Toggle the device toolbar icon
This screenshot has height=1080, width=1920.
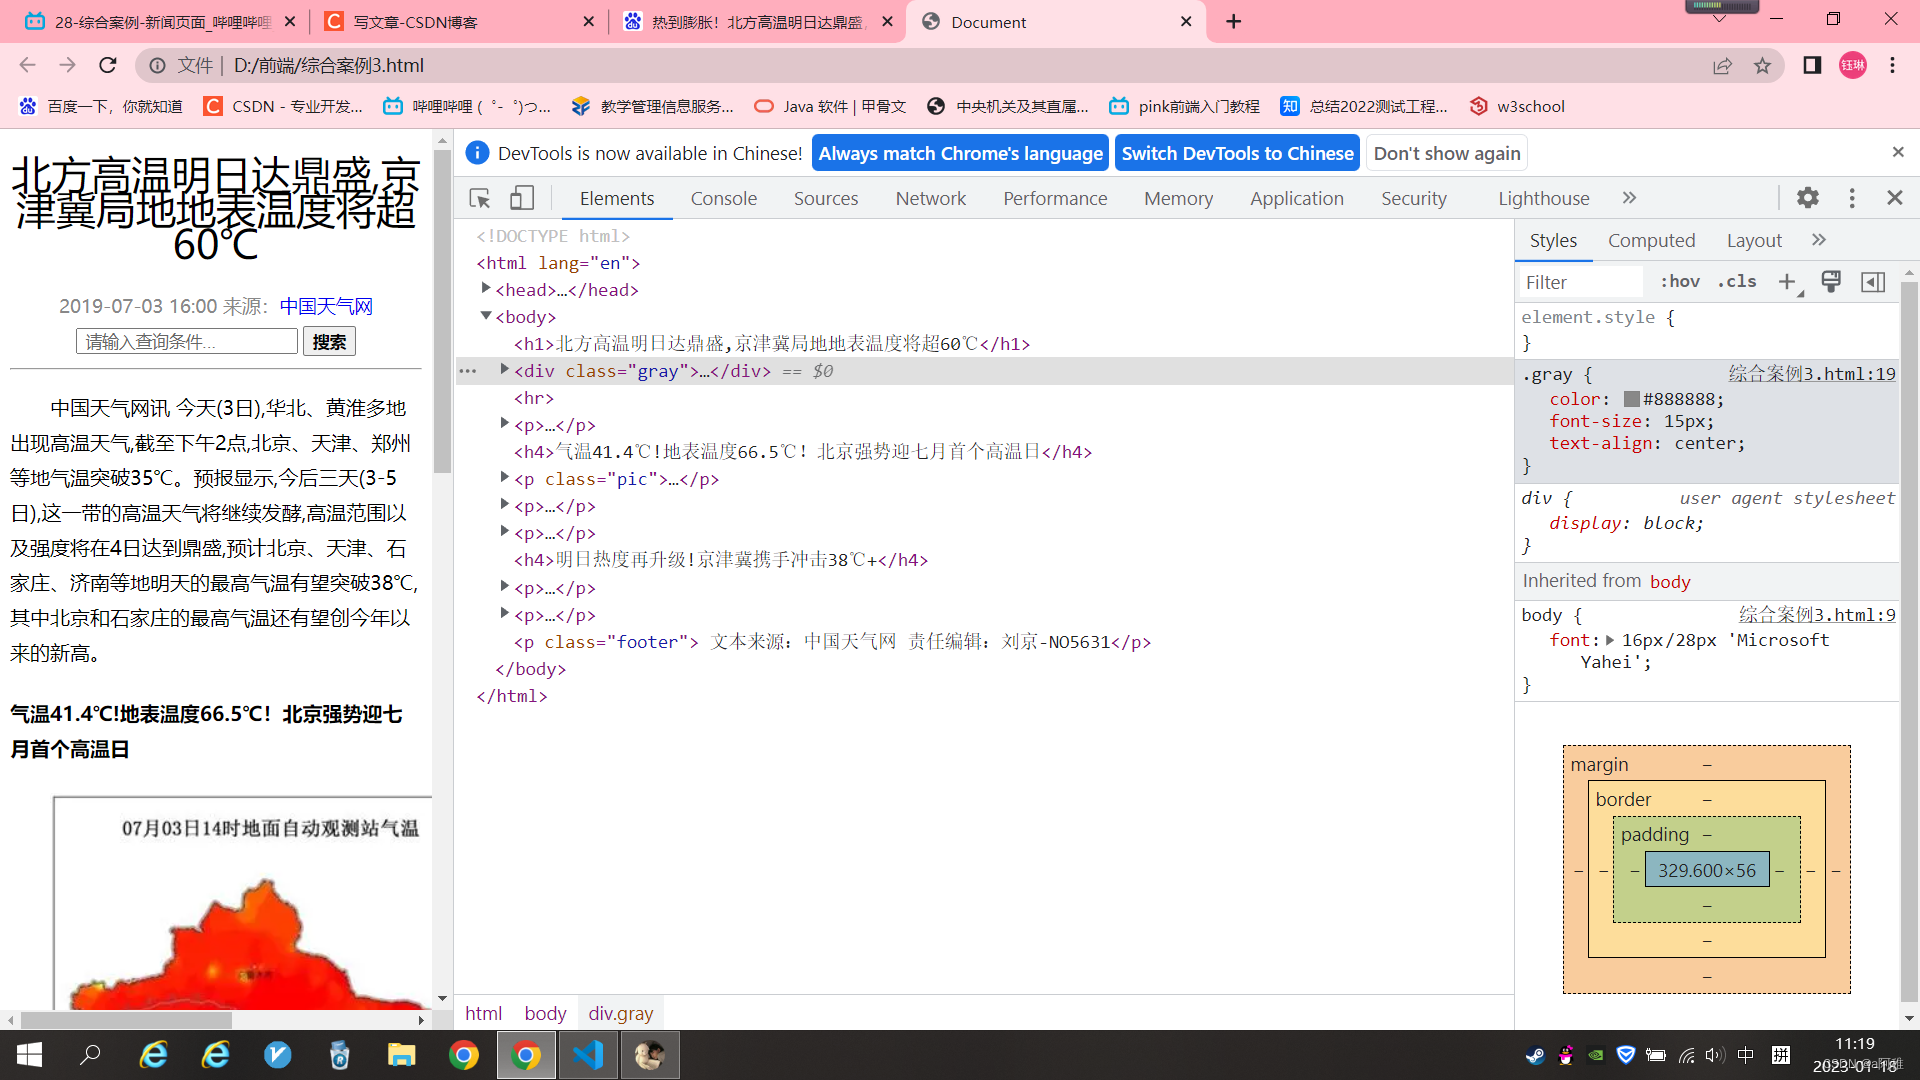point(522,198)
